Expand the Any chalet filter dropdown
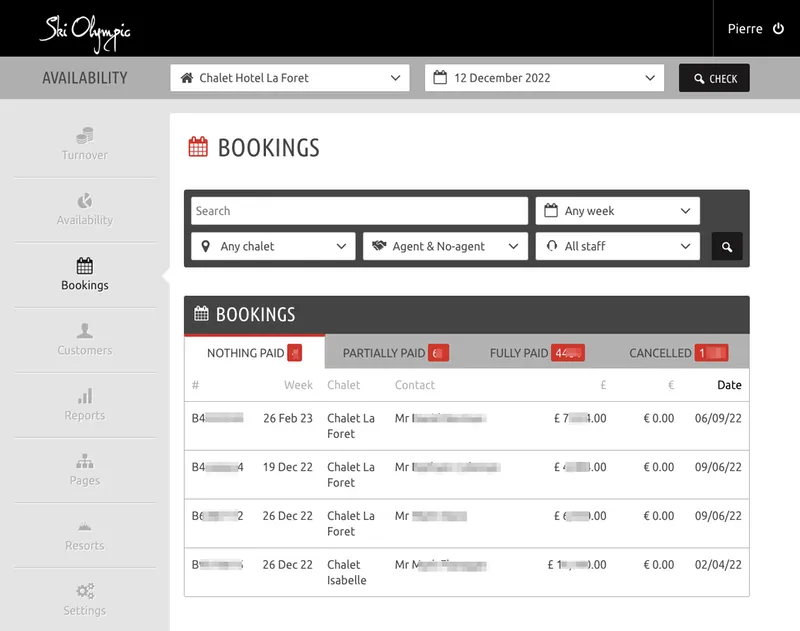Screen dimensions: 800x631 (x=273, y=246)
